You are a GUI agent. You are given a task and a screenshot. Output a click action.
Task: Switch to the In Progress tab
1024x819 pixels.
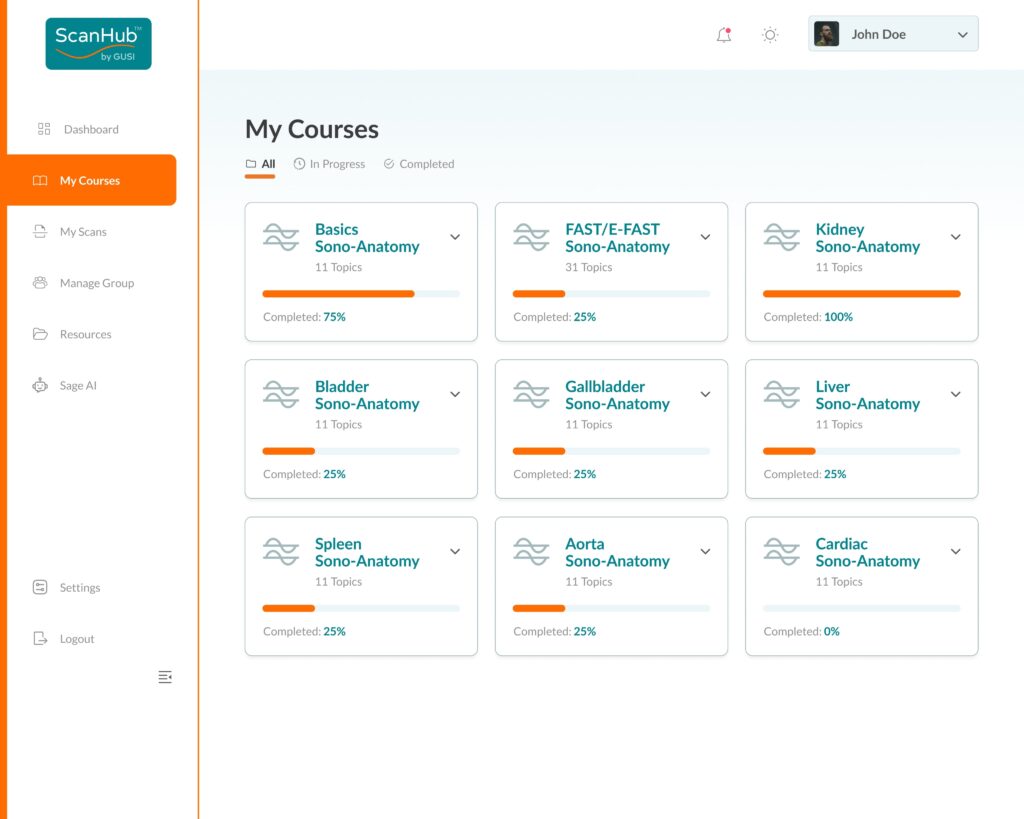coord(329,164)
